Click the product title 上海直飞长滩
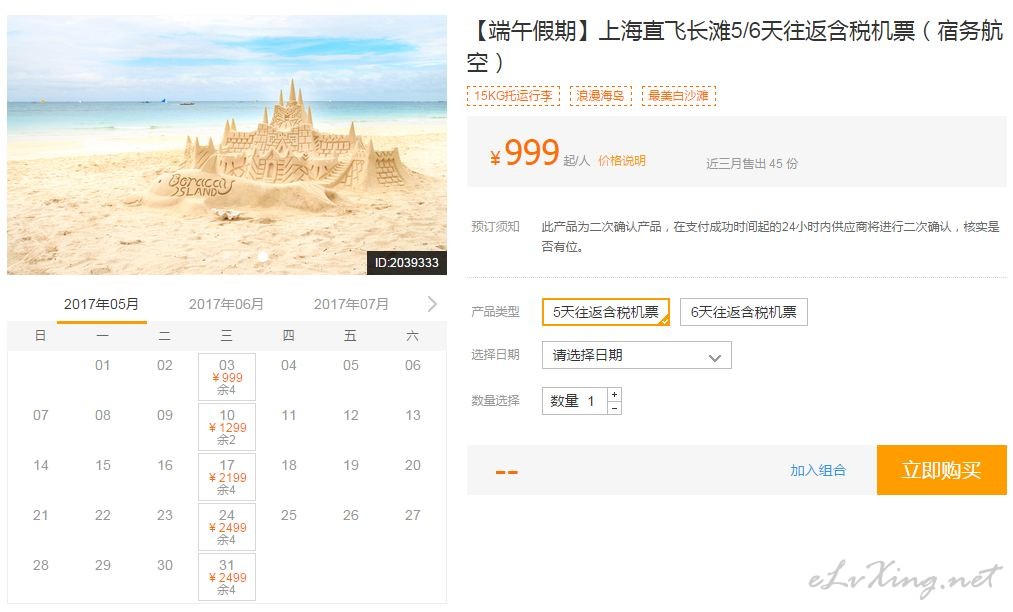1013x612 pixels. coord(736,46)
